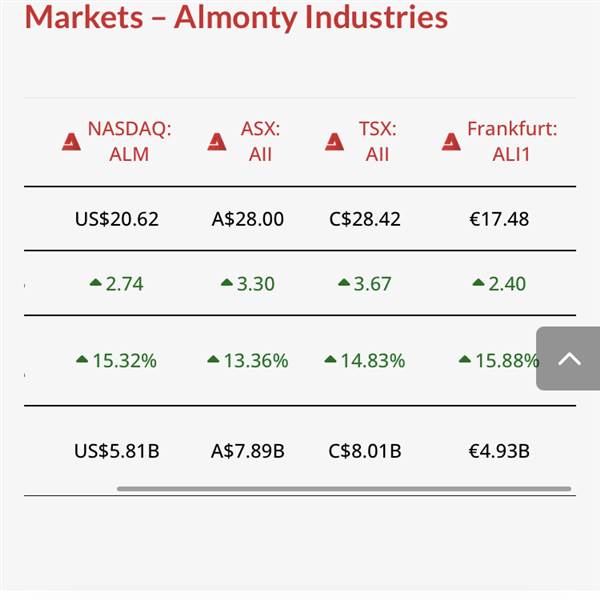600x600 pixels.
Task: Click the green up arrow beside 2.74
Action: [95, 284]
